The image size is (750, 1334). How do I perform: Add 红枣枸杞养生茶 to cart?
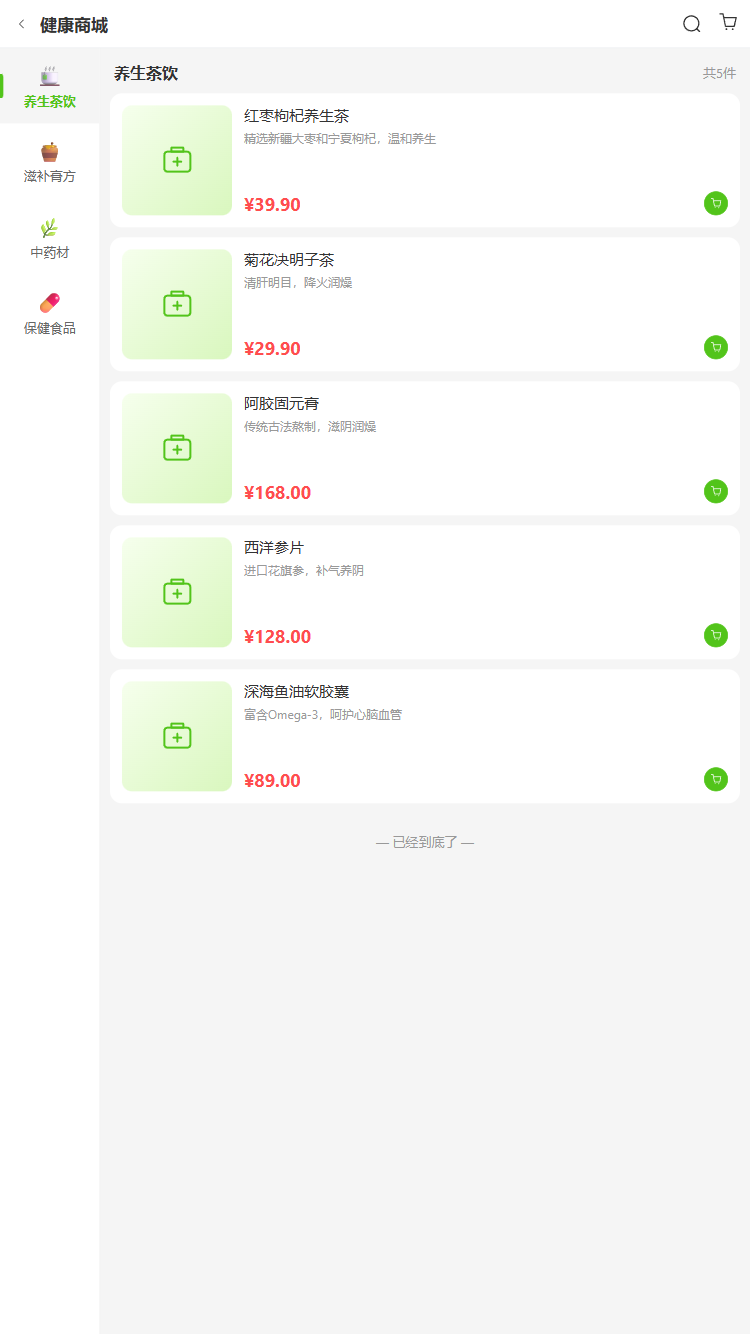(x=715, y=204)
